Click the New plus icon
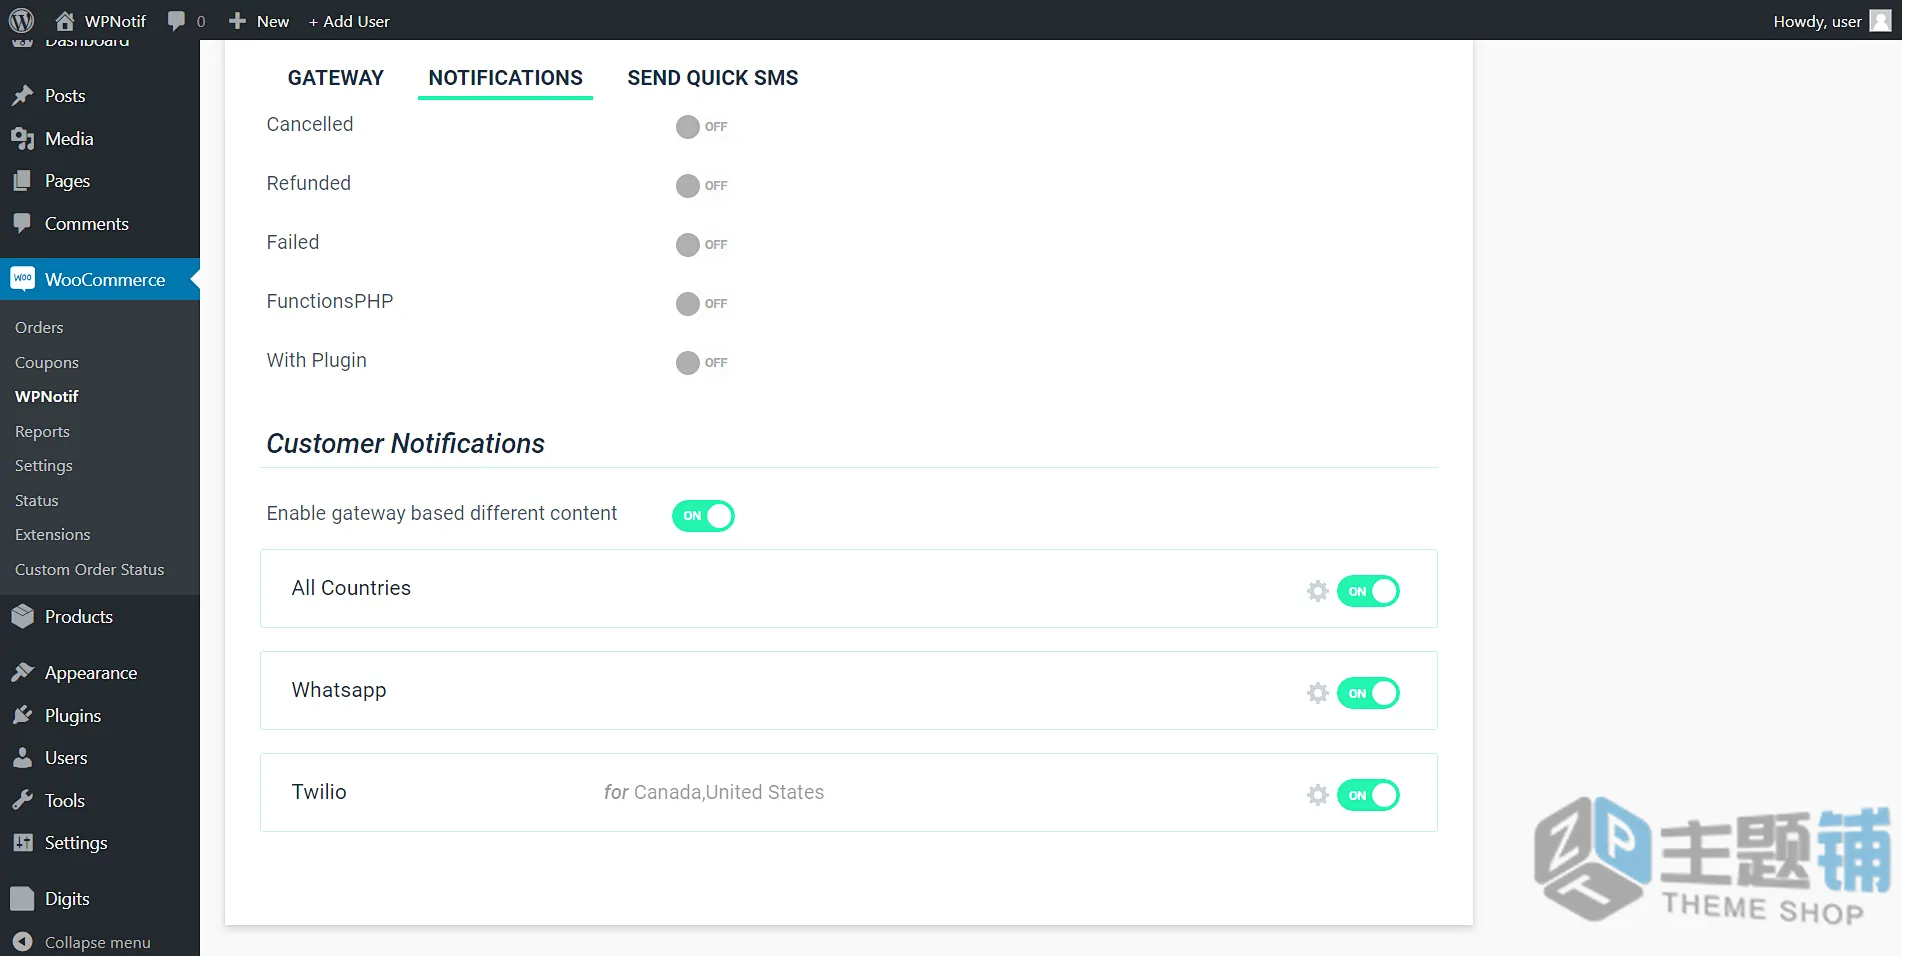The image size is (1920, 956). click(237, 20)
